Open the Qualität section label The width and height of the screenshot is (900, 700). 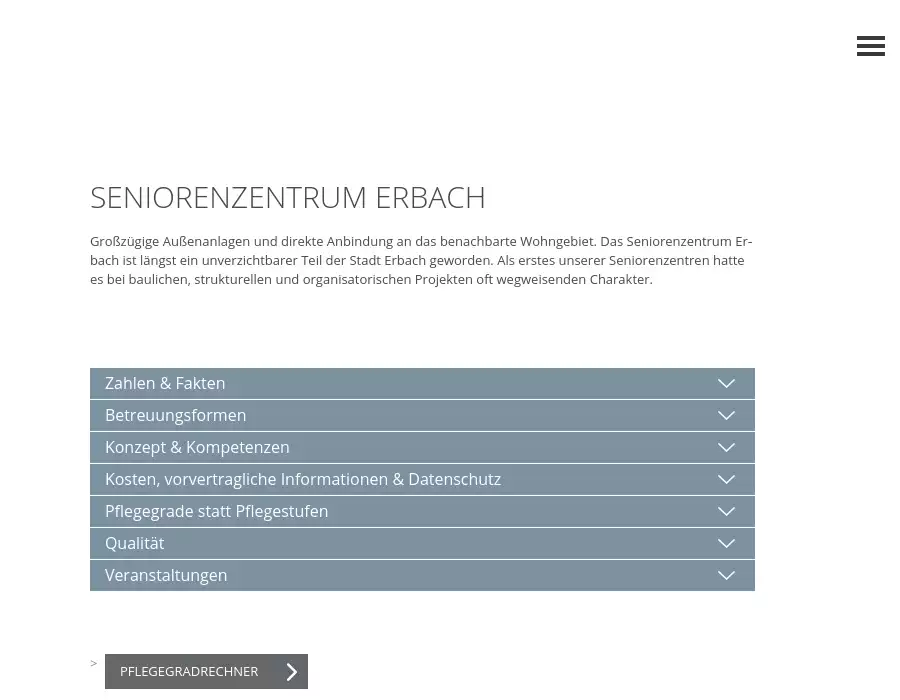[134, 544]
